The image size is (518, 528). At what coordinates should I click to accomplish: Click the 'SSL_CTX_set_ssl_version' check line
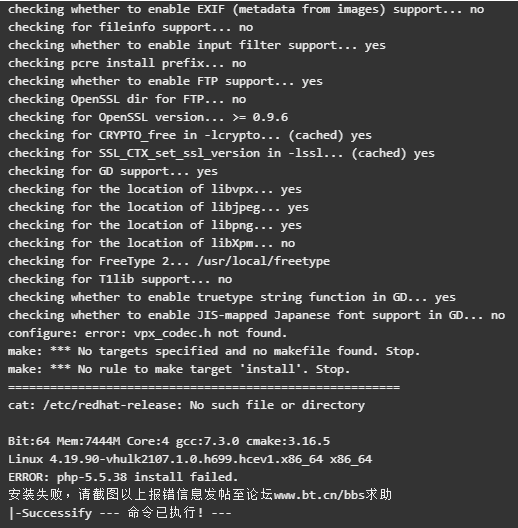click(x=221, y=153)
